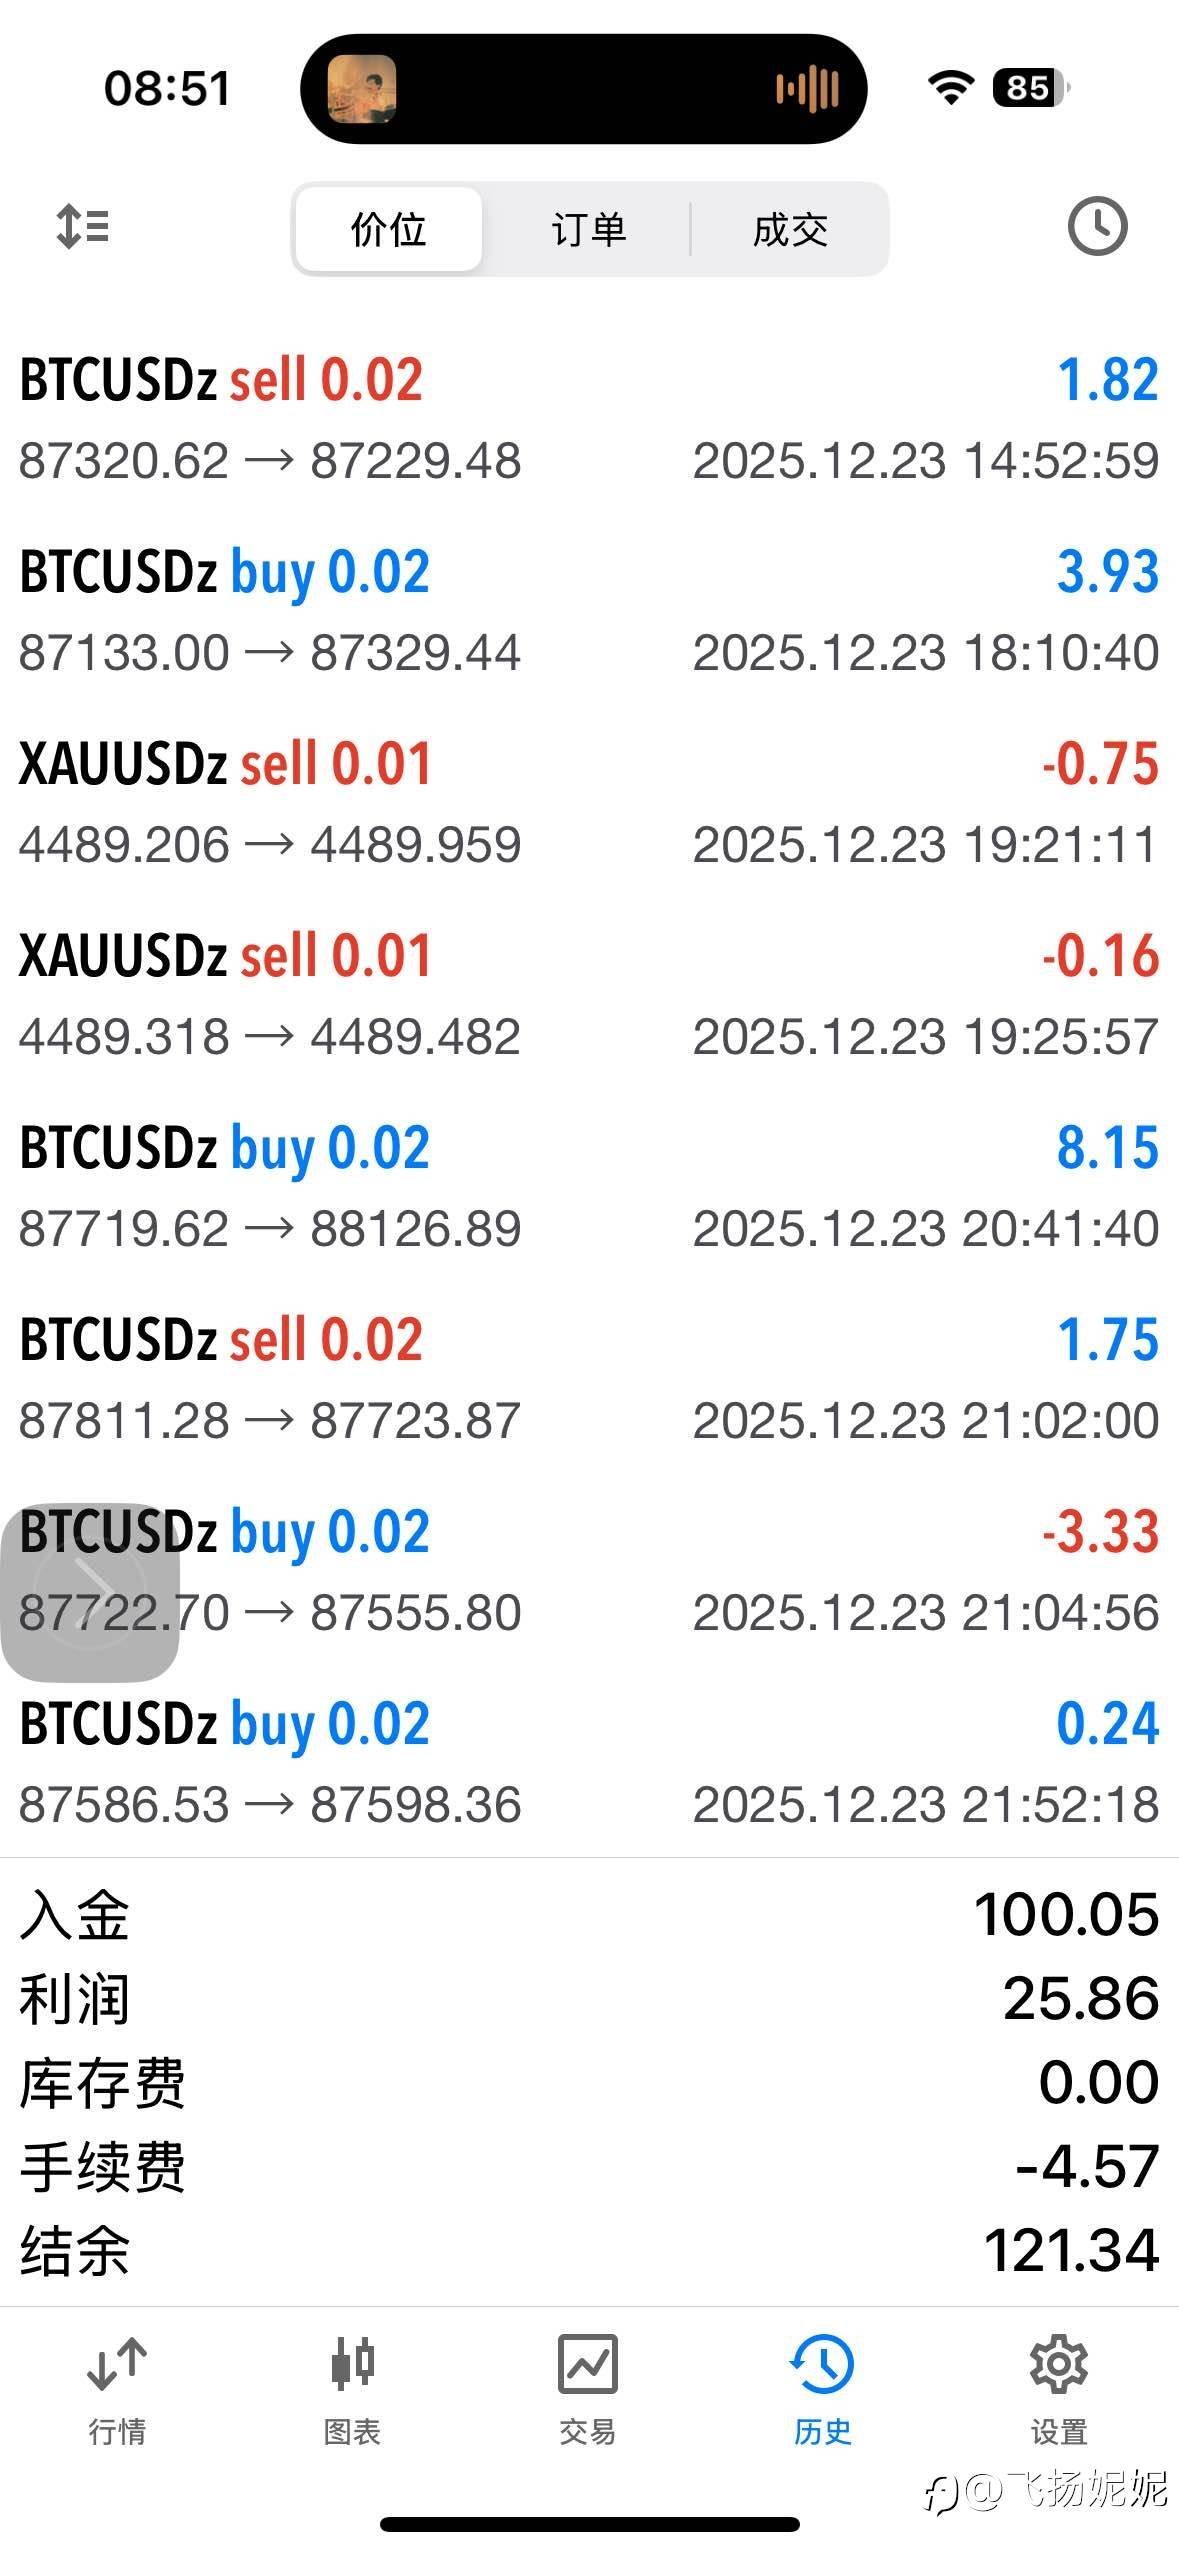
Task: Select XAUUSDz sell trade with loss -0.16
Action: pos(589,996)
